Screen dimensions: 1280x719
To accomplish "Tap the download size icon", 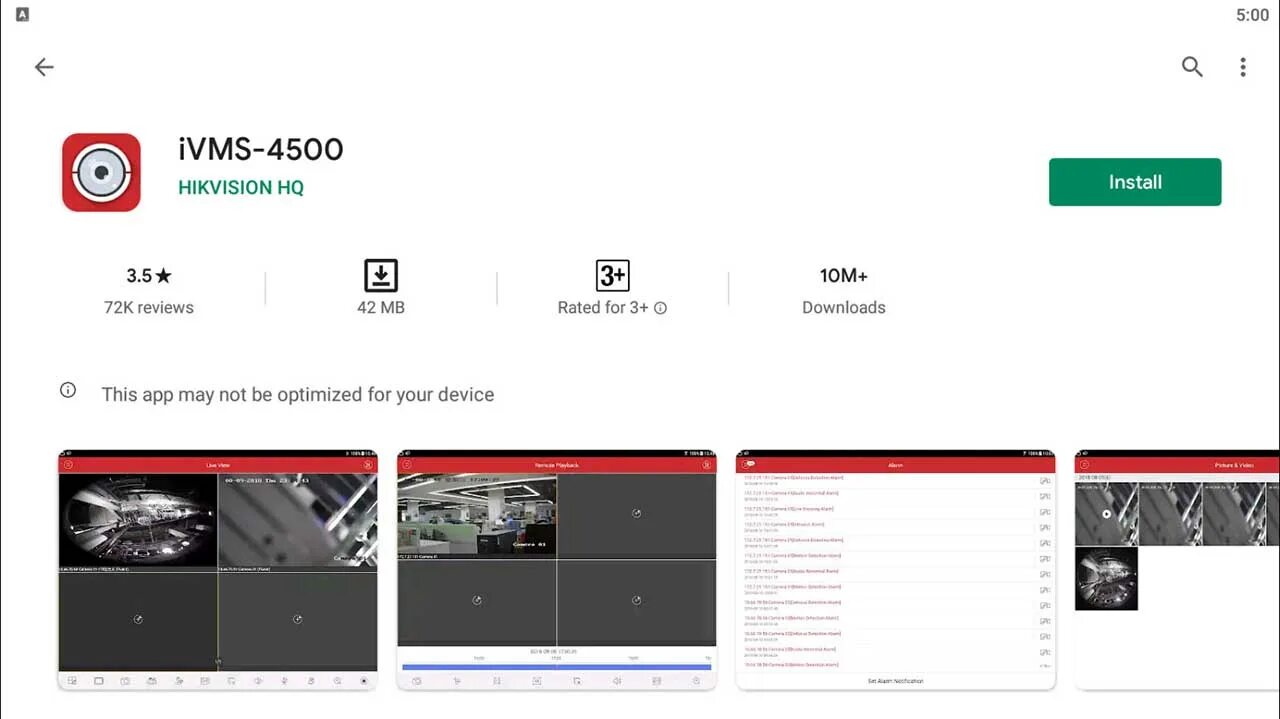I will (x=381, y=275).
